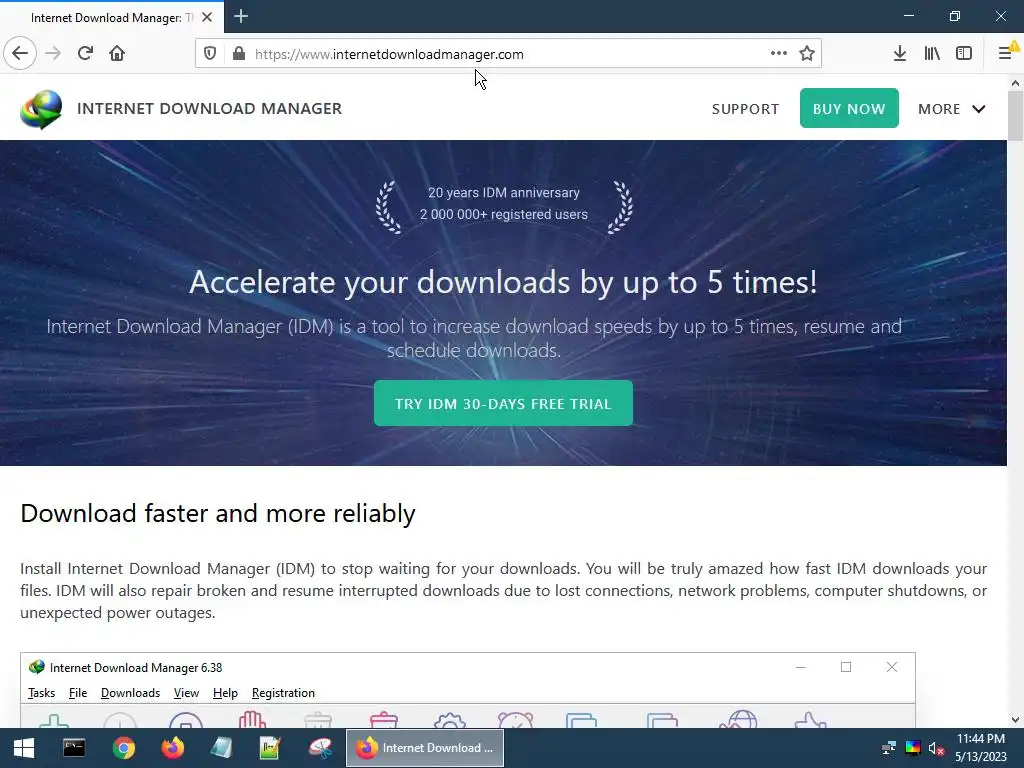Click the IDM 6.38 screenshot image
Screen dimensions: 1024x768
[468, 690]
